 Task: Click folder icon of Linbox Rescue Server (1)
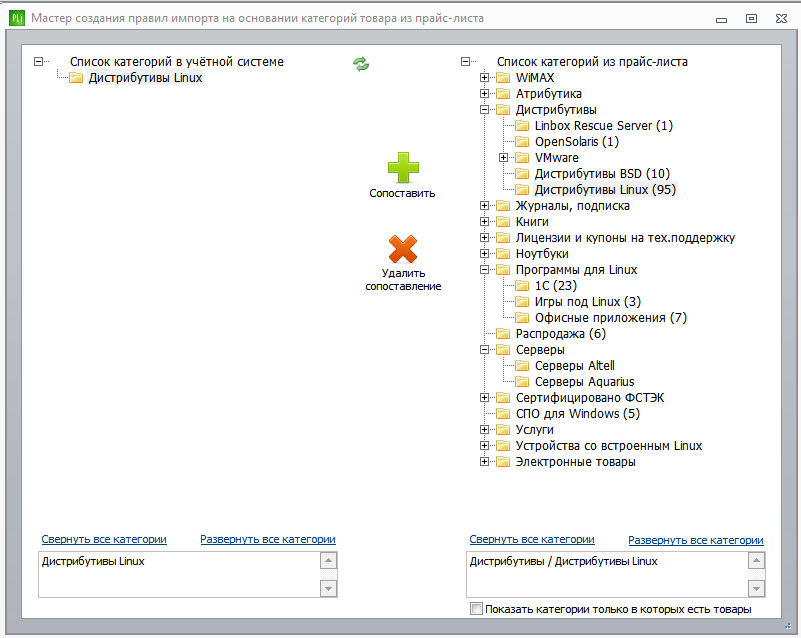[522, 126]
